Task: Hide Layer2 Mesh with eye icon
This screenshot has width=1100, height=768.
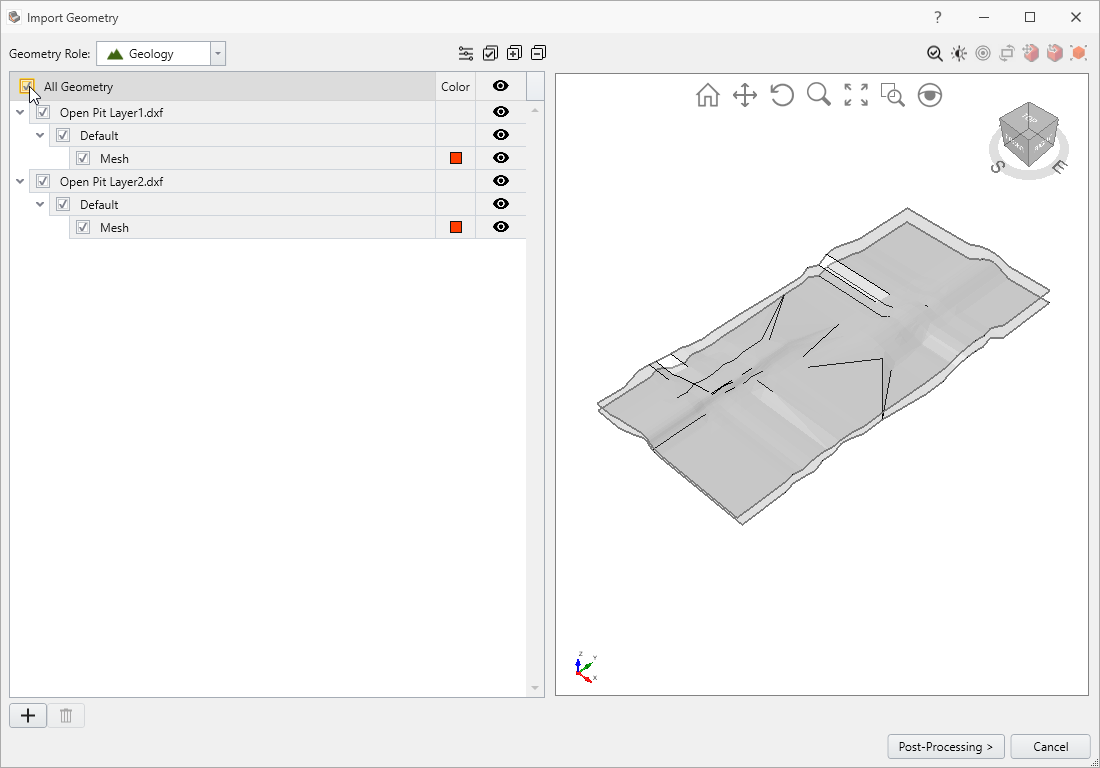Action: 500,227
